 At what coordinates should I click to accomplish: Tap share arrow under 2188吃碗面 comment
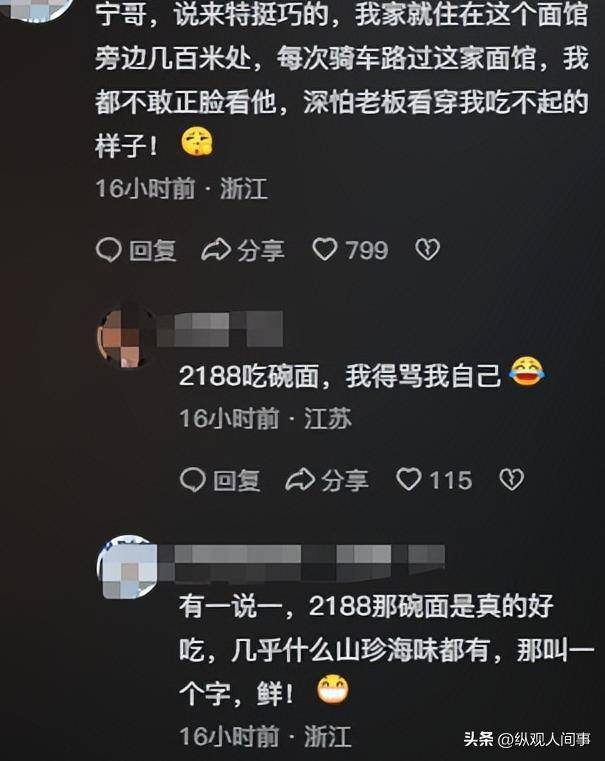click(x=300, y=480)
